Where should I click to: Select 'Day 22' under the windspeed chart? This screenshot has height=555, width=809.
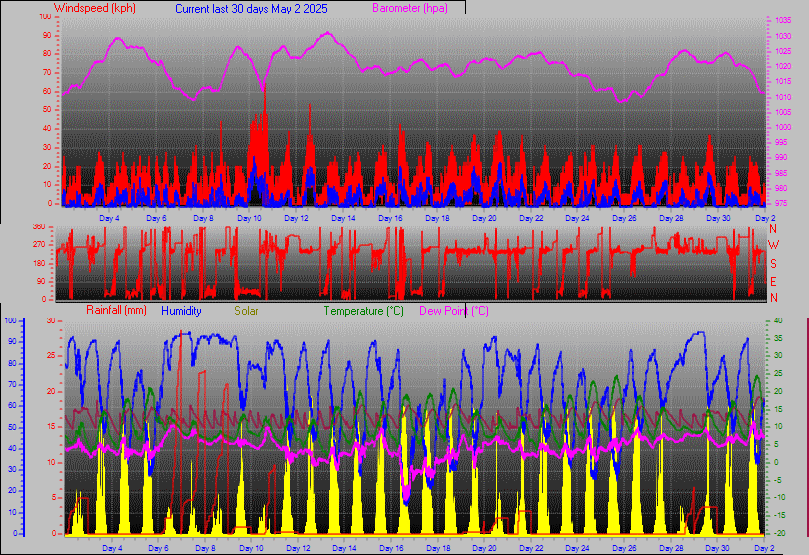click(531, 218)
